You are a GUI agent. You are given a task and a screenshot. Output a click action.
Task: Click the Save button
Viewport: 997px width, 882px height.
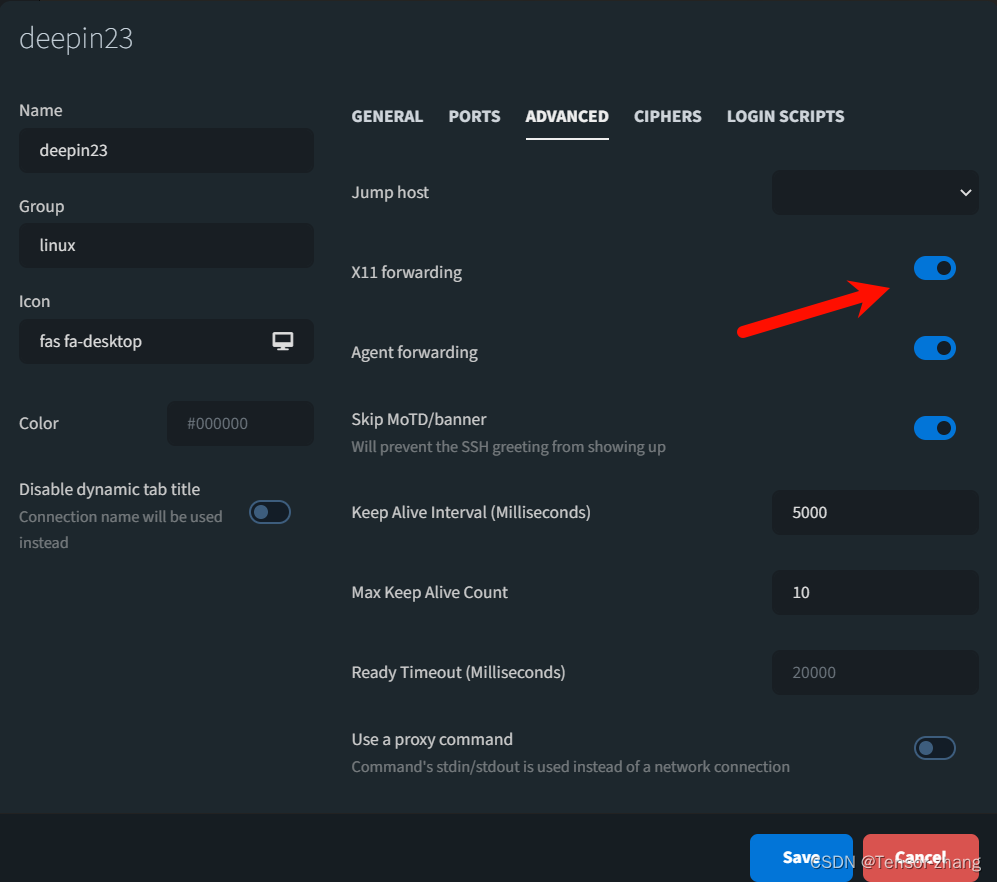coord(801,857)
